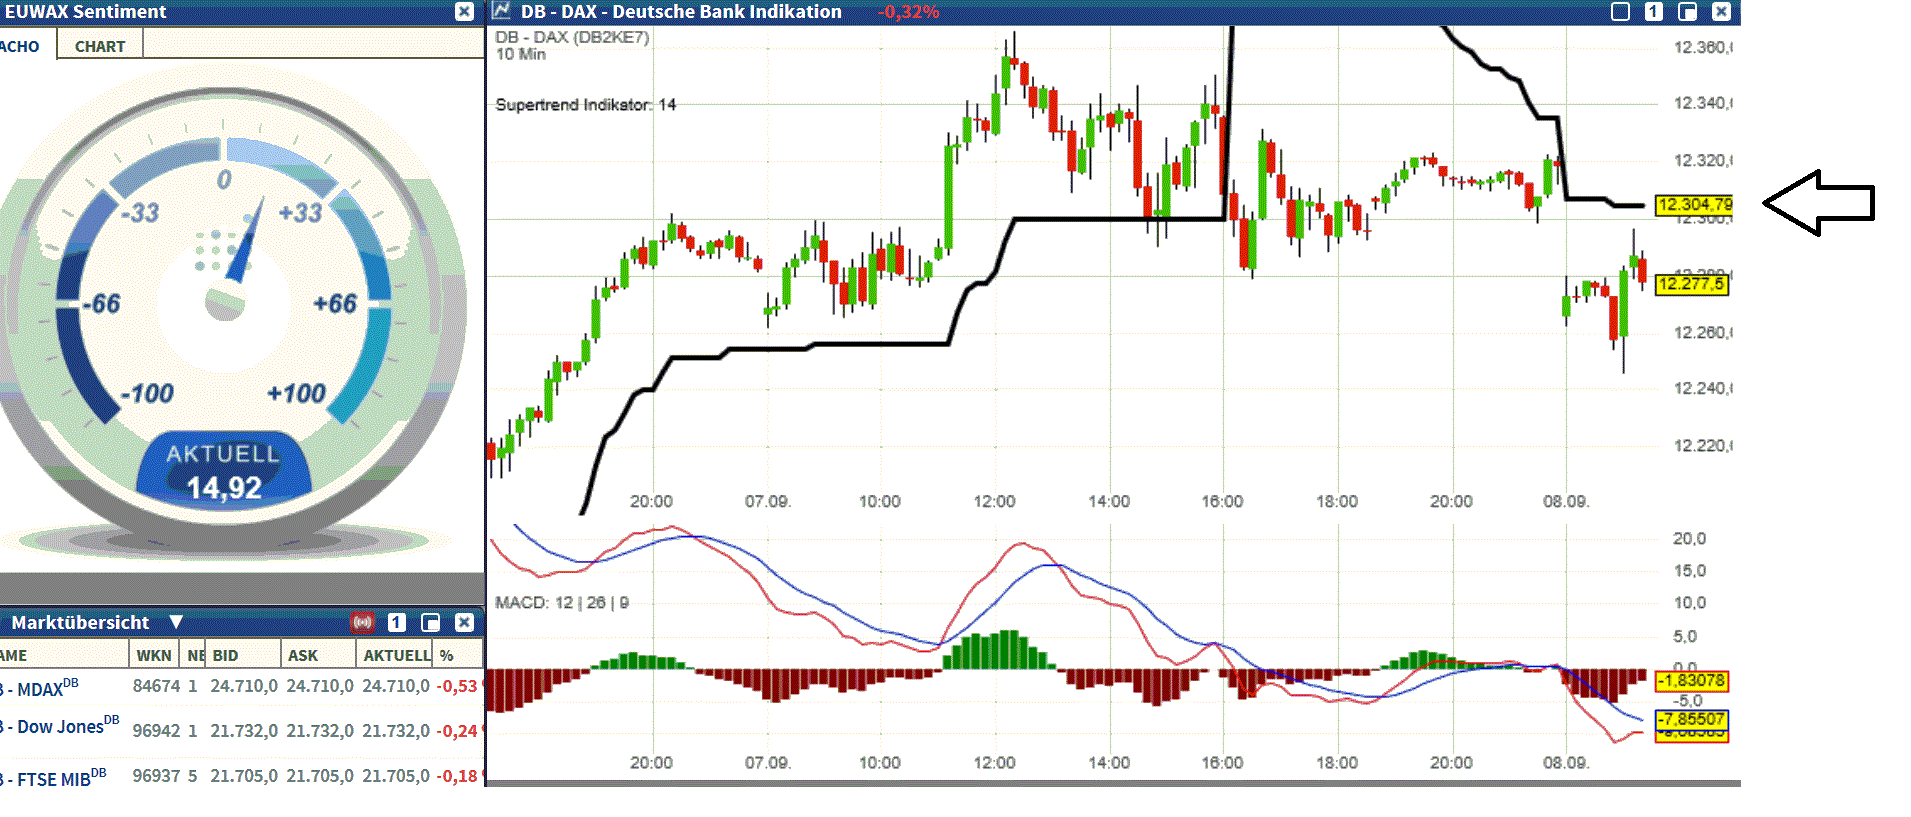1911x817 pixels.
Task: Switch to the CHART tab in EUWAX Sentiment
Action: tap(100, 46)
